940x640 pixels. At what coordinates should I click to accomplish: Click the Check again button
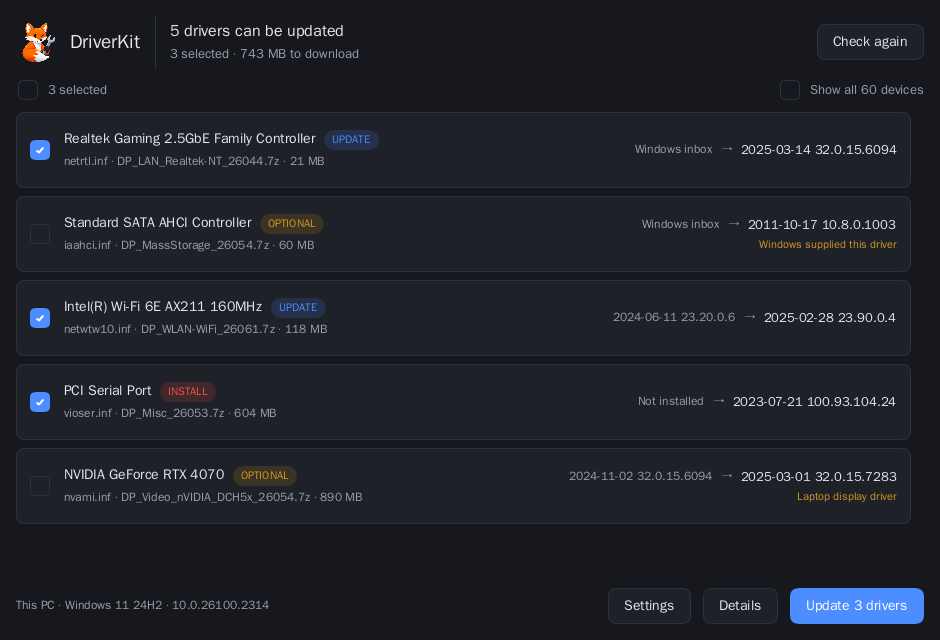pyautogui.click(x=870, y=42)
